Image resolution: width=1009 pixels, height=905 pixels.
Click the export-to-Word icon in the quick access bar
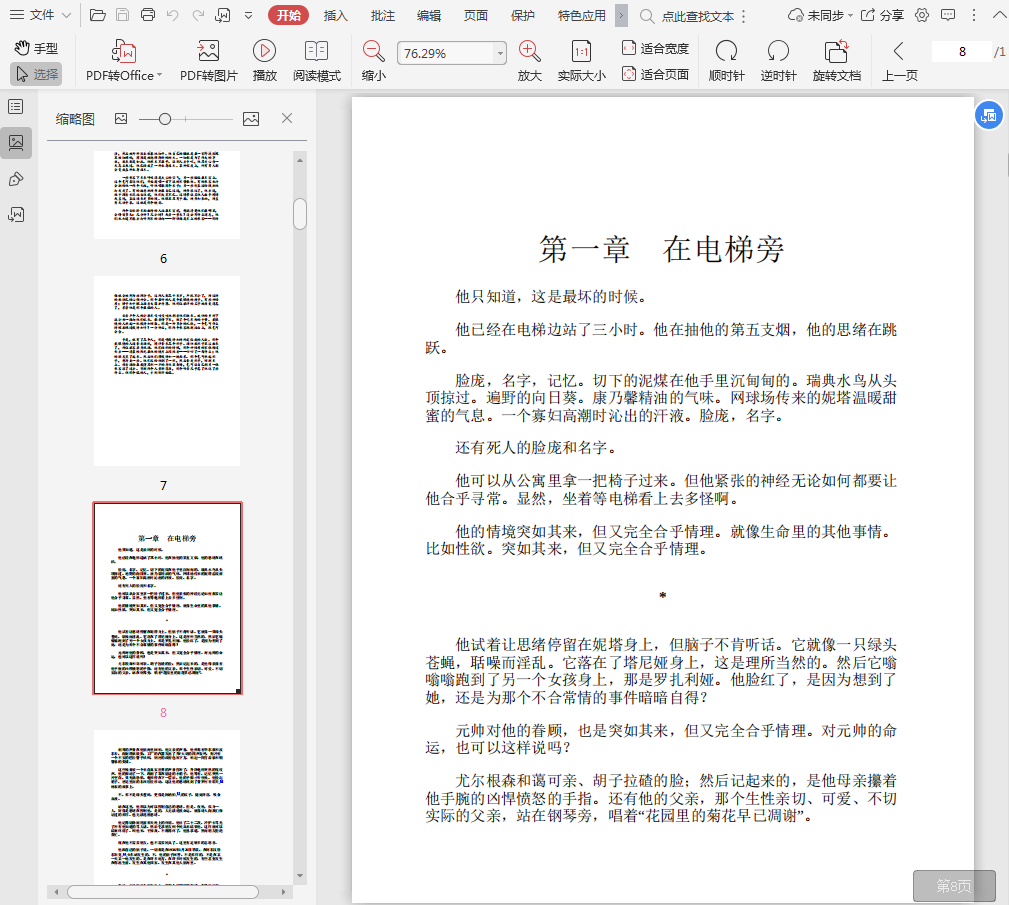pyautogui.click(x=223, y=15)
